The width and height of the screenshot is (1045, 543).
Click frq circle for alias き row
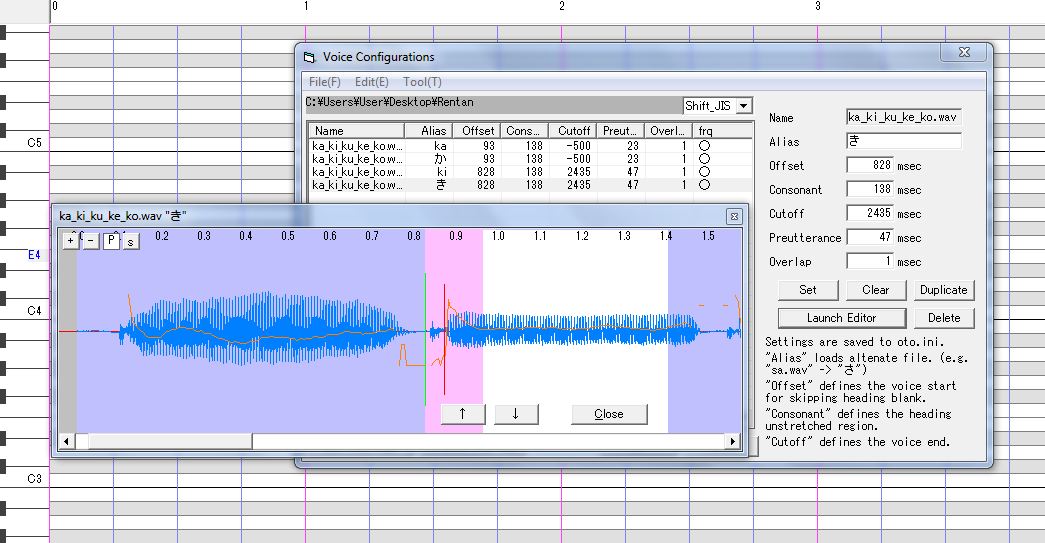(x=704, y=185)
